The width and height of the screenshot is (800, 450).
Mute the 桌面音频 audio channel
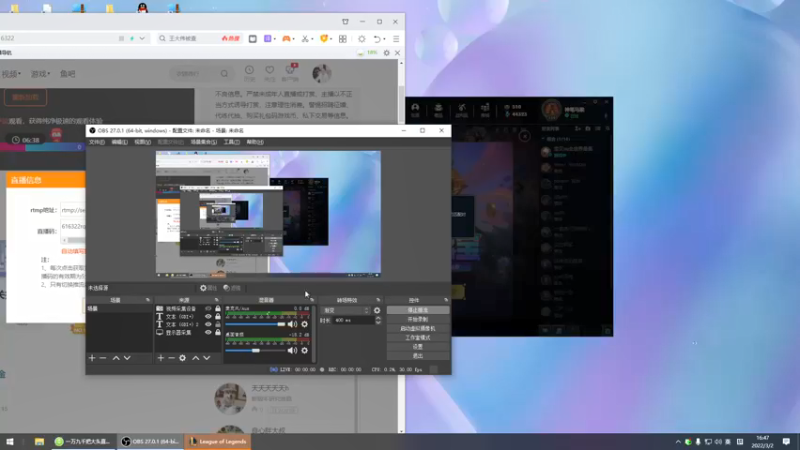(292, 351)
